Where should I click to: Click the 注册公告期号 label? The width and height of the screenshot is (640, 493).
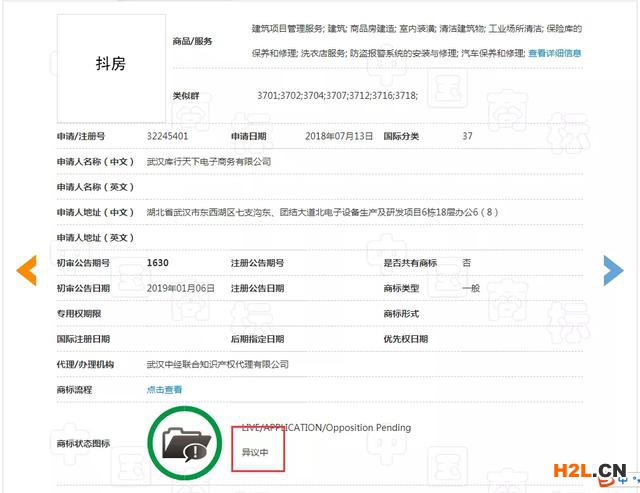258,263
